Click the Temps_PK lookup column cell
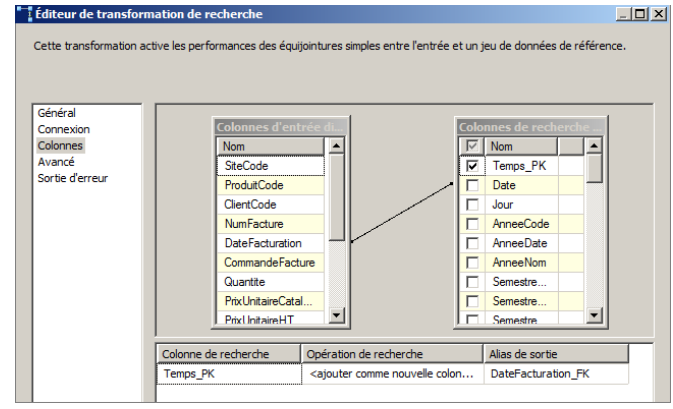This screenshot has width=673, height=409. pyautogui.click(x=228, y=374)
